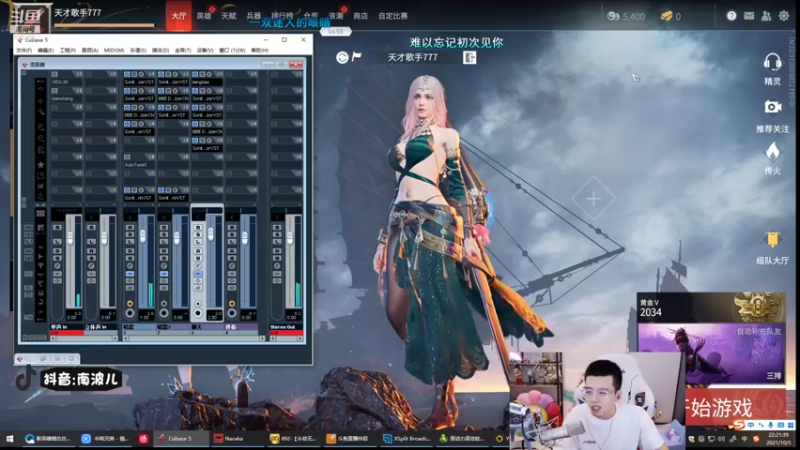
Task: Click the gold ticket currency icon
Action: pyautogui.click(x=666, y=16)
